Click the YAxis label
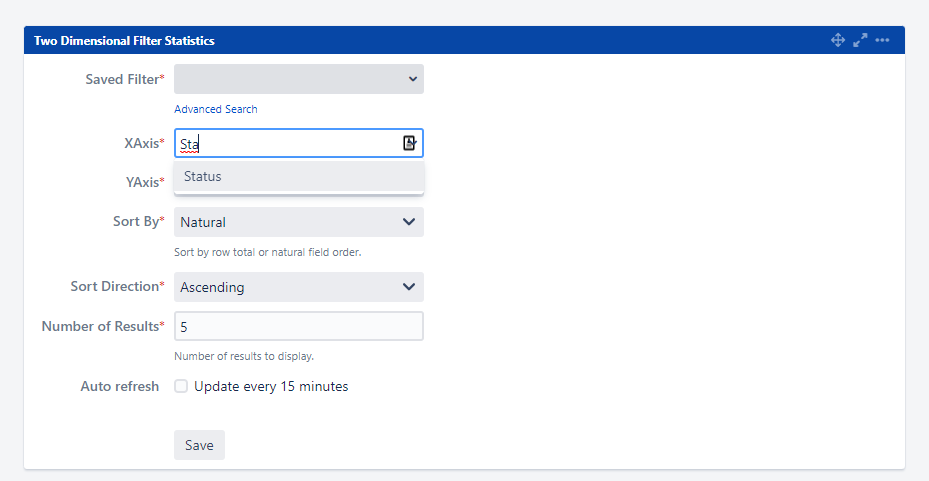This screenshot has height=481, width=929. [x=145, y=182]
